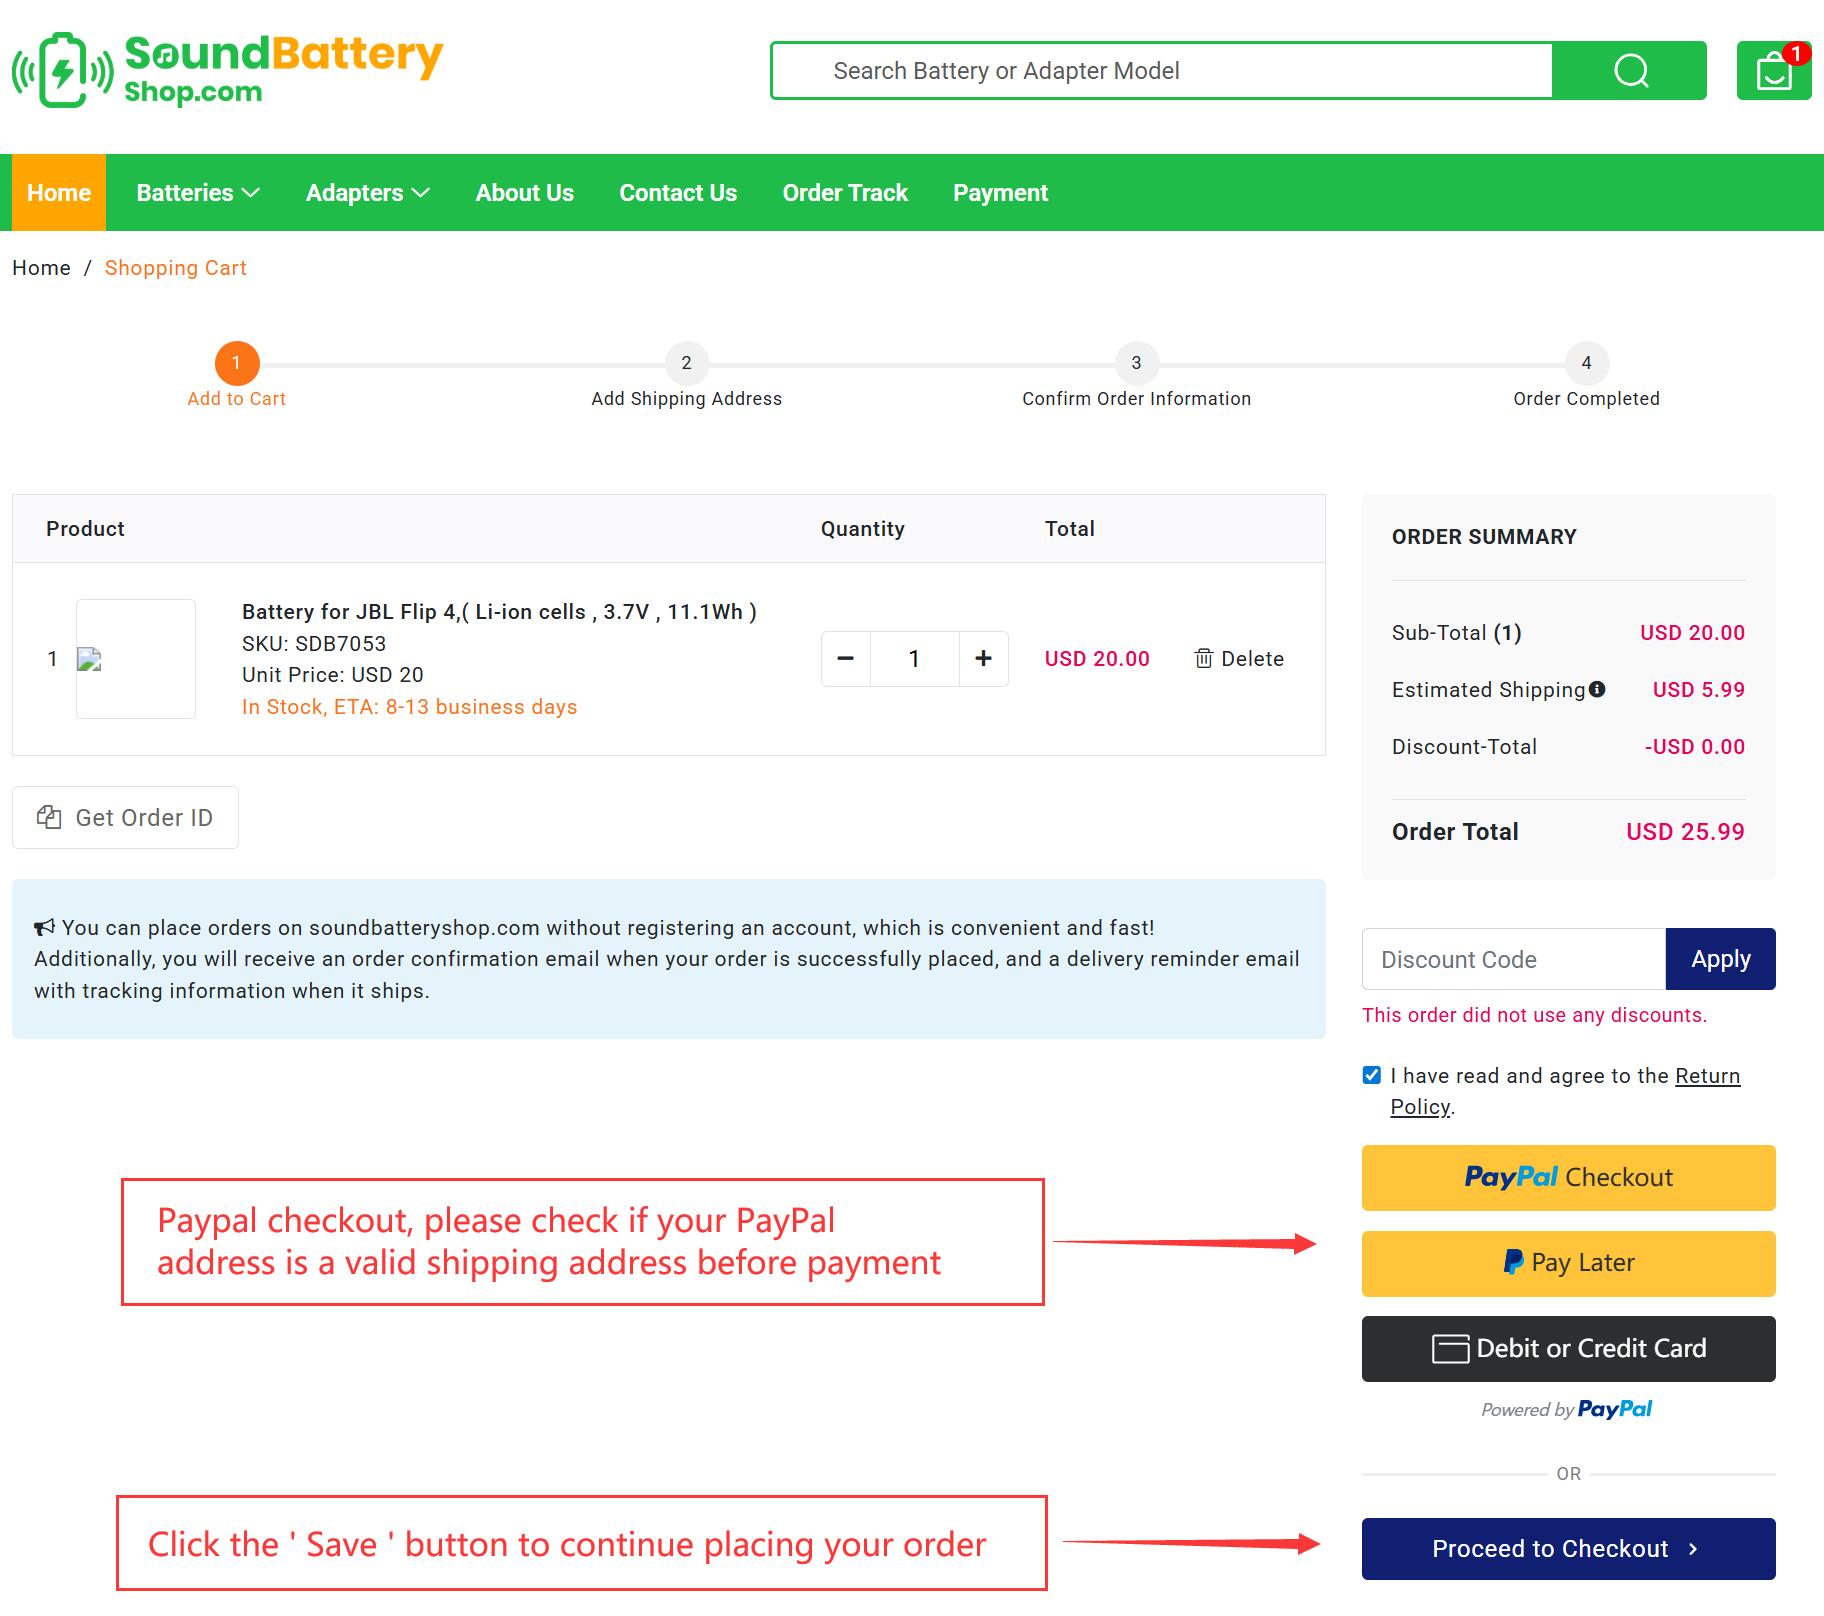Go to the Contact Us page

coord(678,193)
